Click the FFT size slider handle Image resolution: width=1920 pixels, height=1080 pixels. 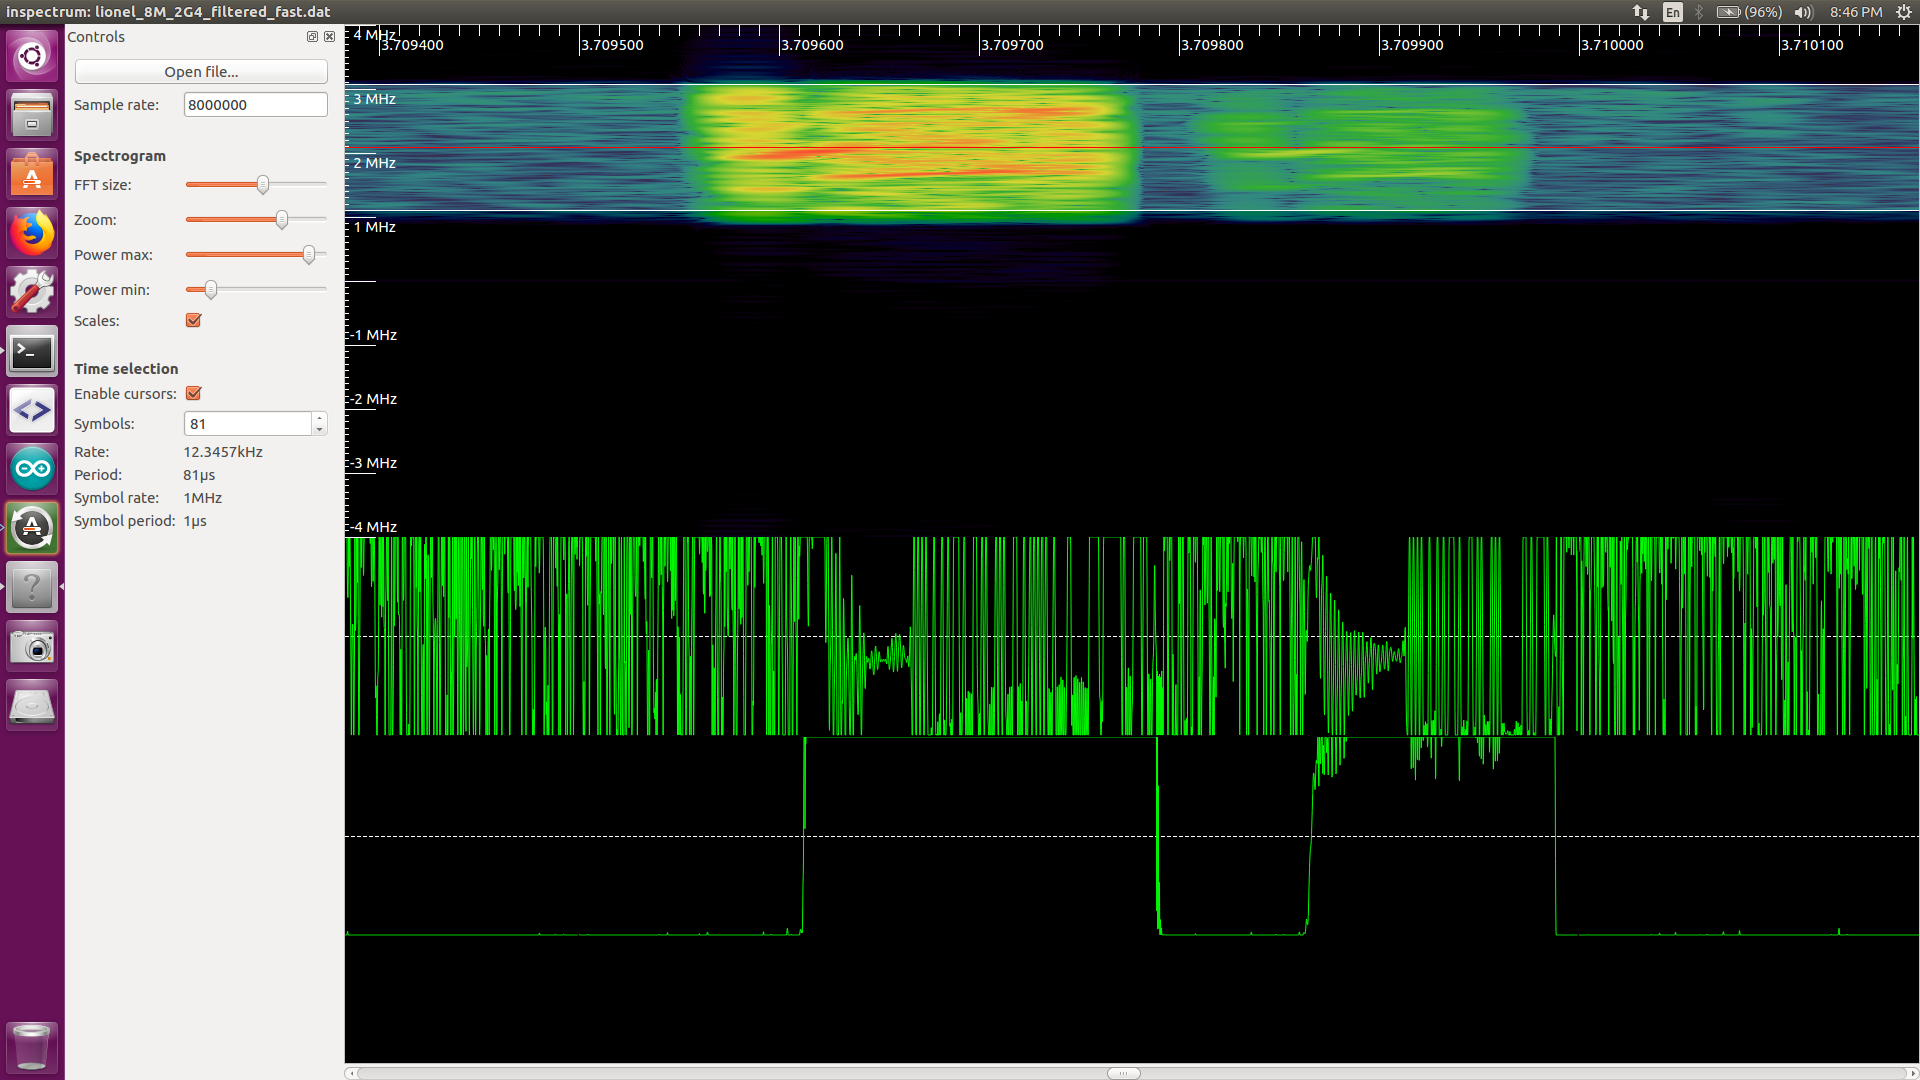click(x=263, y=185)
